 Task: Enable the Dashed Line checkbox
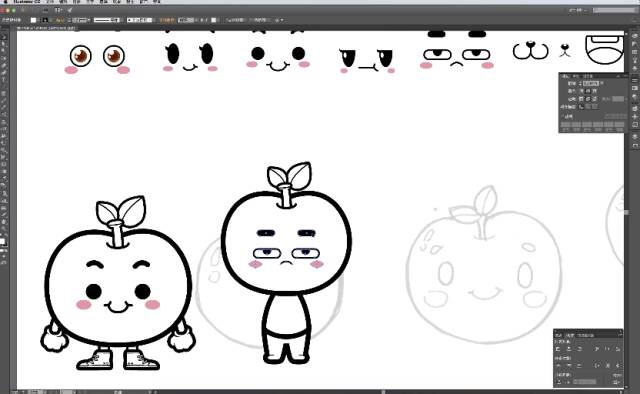(x=562, y=116)
